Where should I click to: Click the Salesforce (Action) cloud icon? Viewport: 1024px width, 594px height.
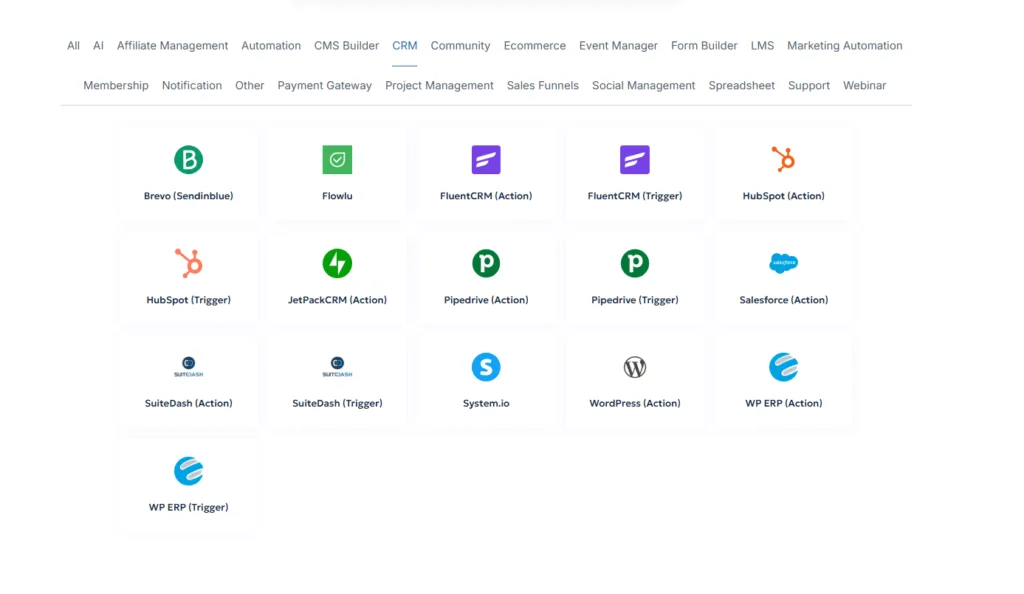[784, 263]
